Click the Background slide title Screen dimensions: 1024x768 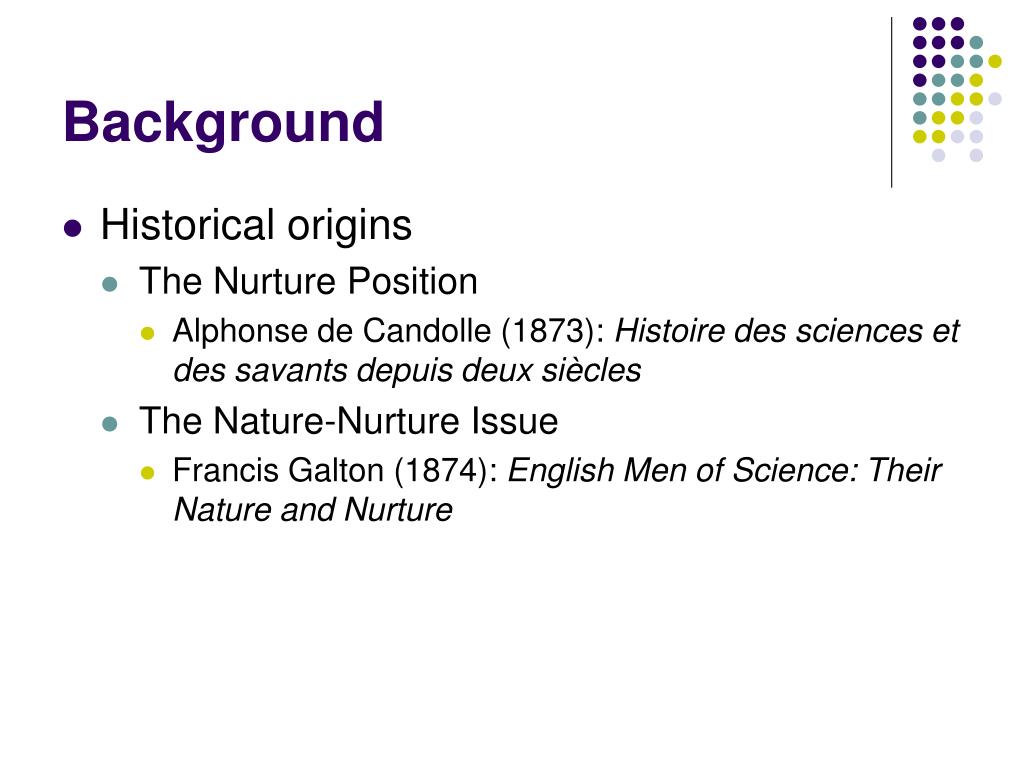[x=223, y=124]
